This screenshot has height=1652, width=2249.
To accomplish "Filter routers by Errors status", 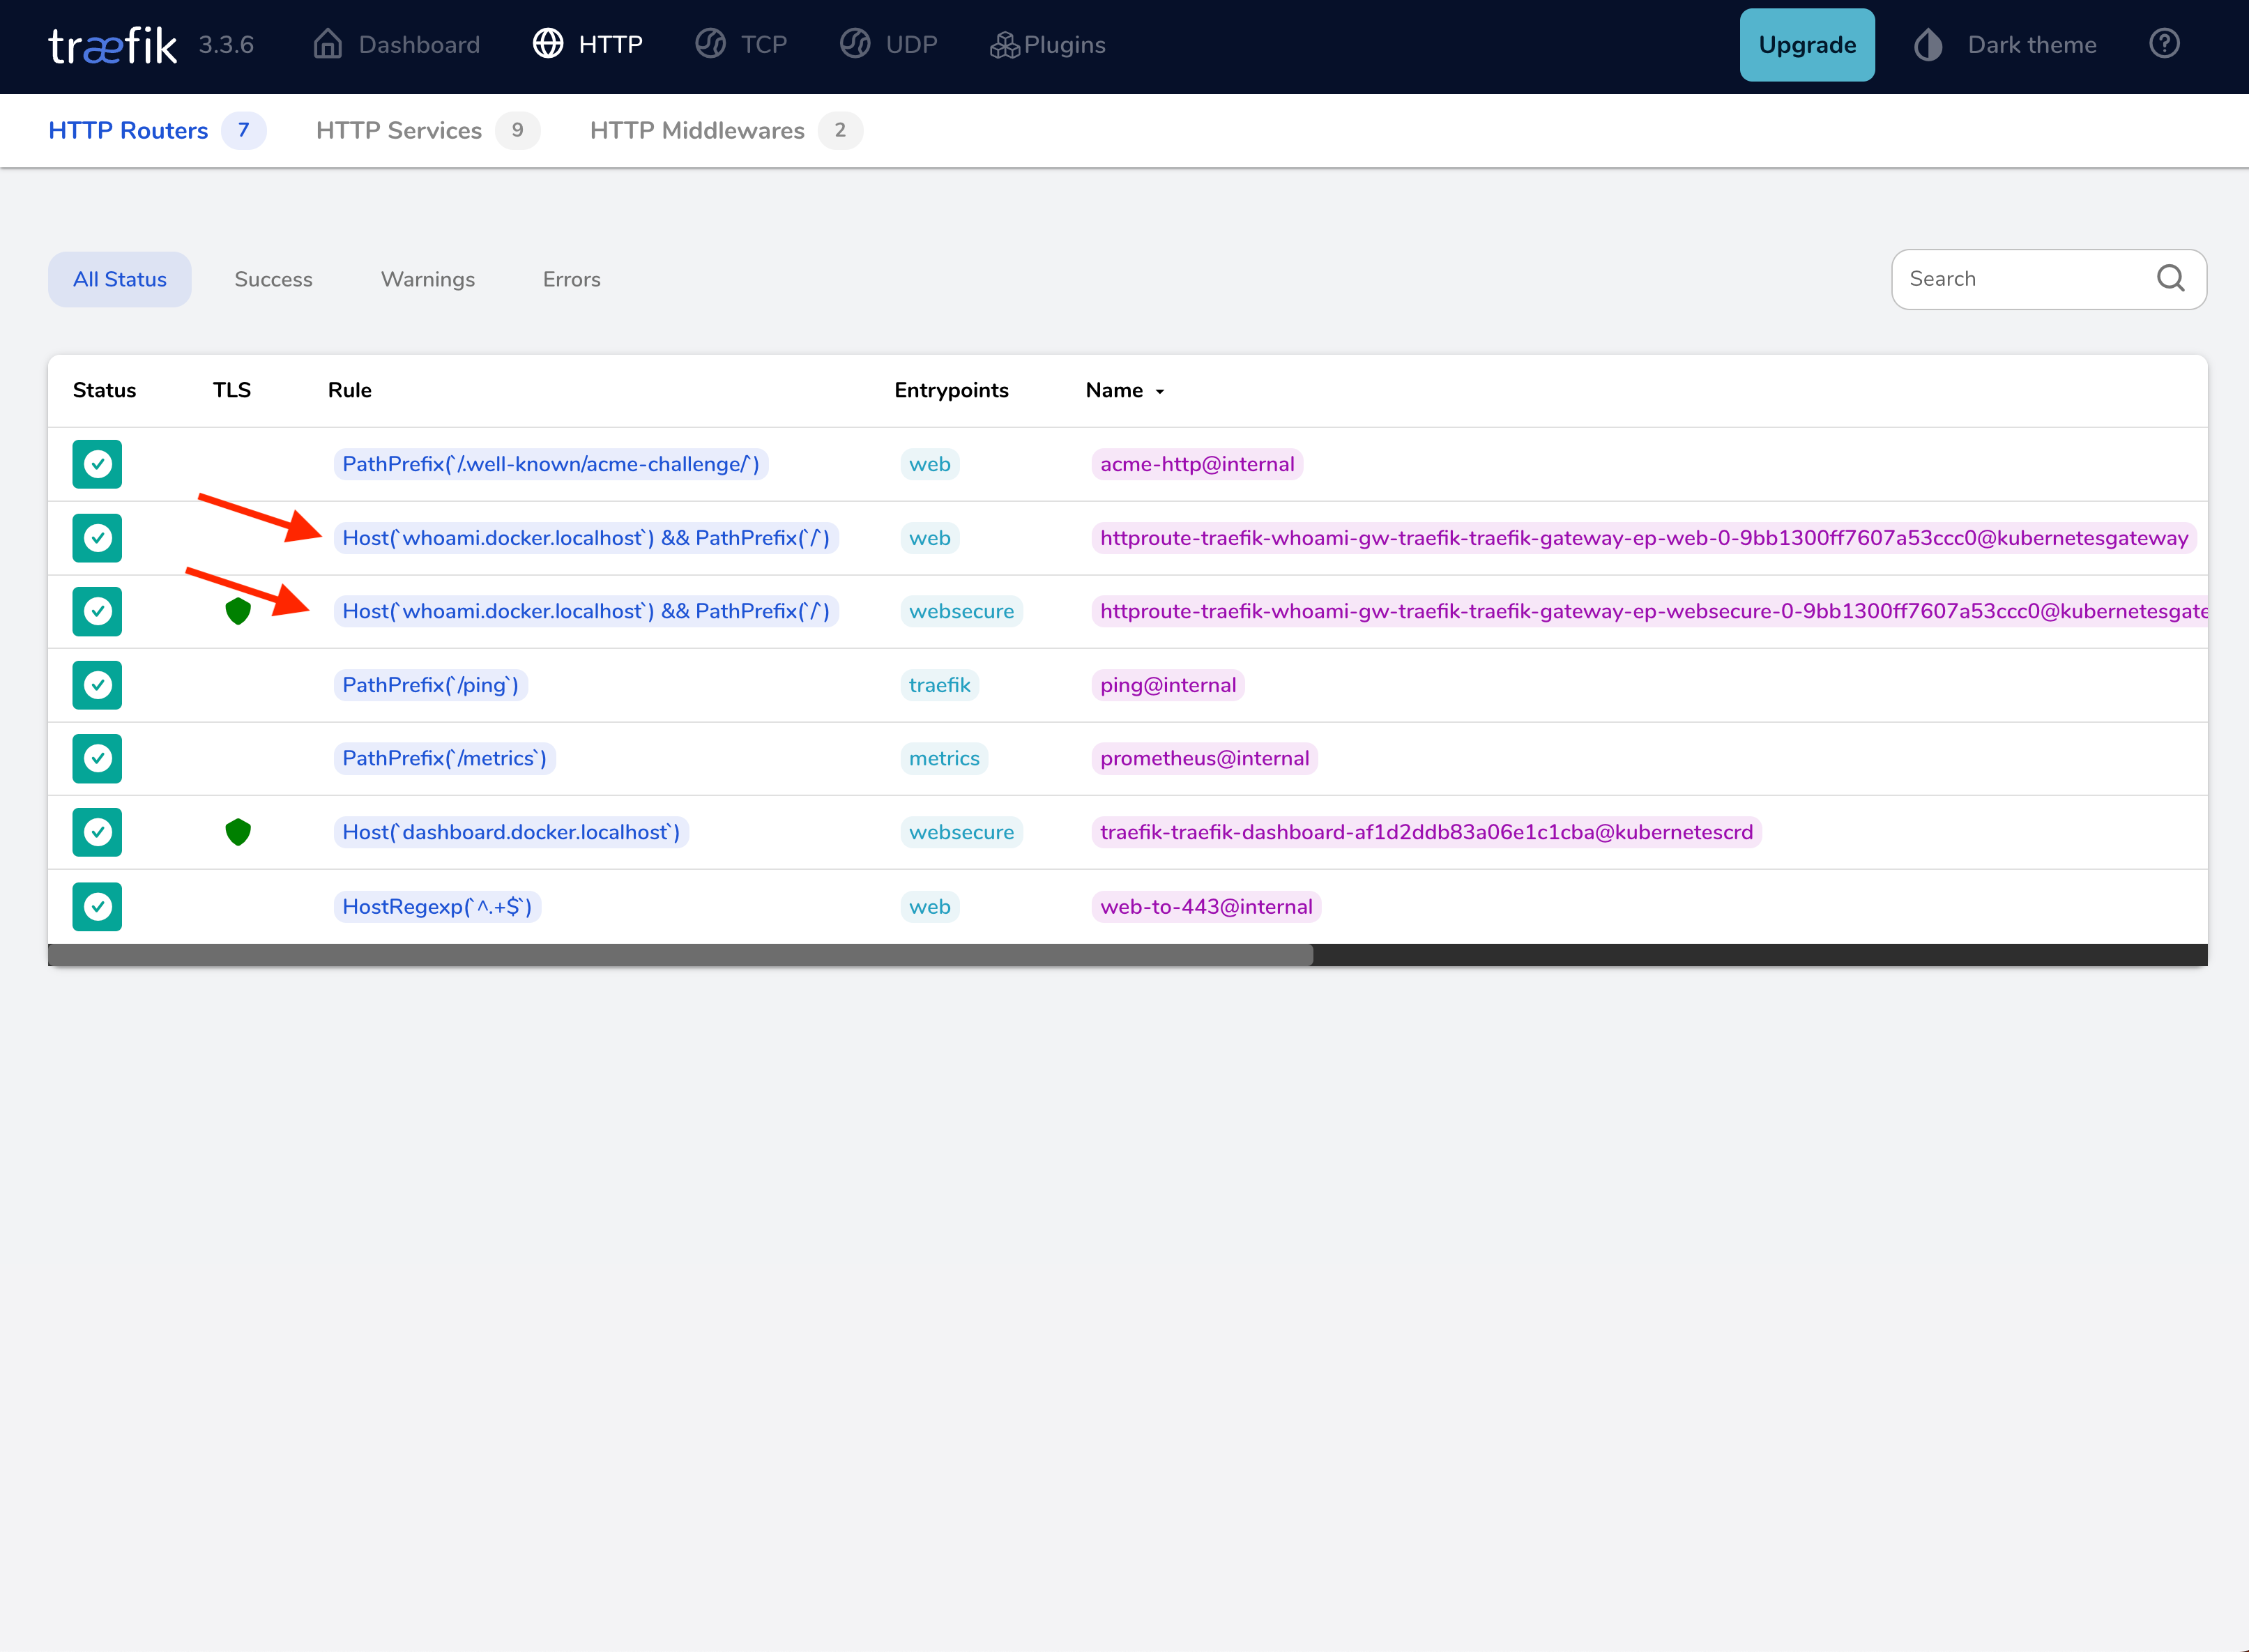I will click(x=571, y=280).
